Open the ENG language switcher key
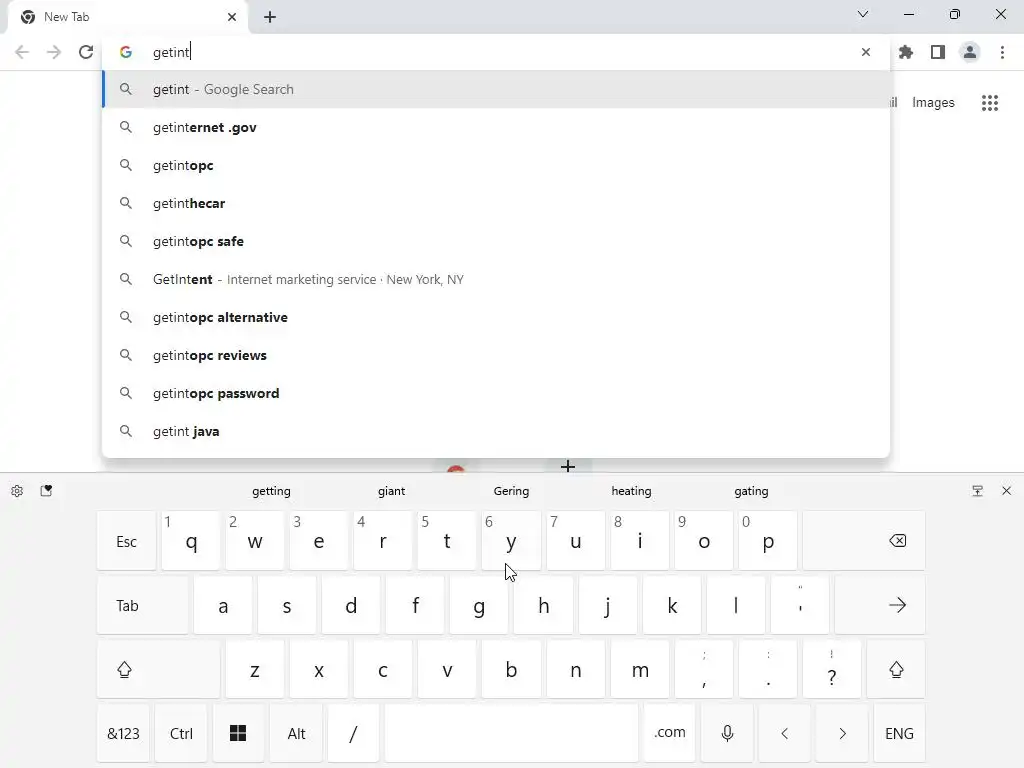This screenshot has width=1024, height=768. [x=899, y=733]
